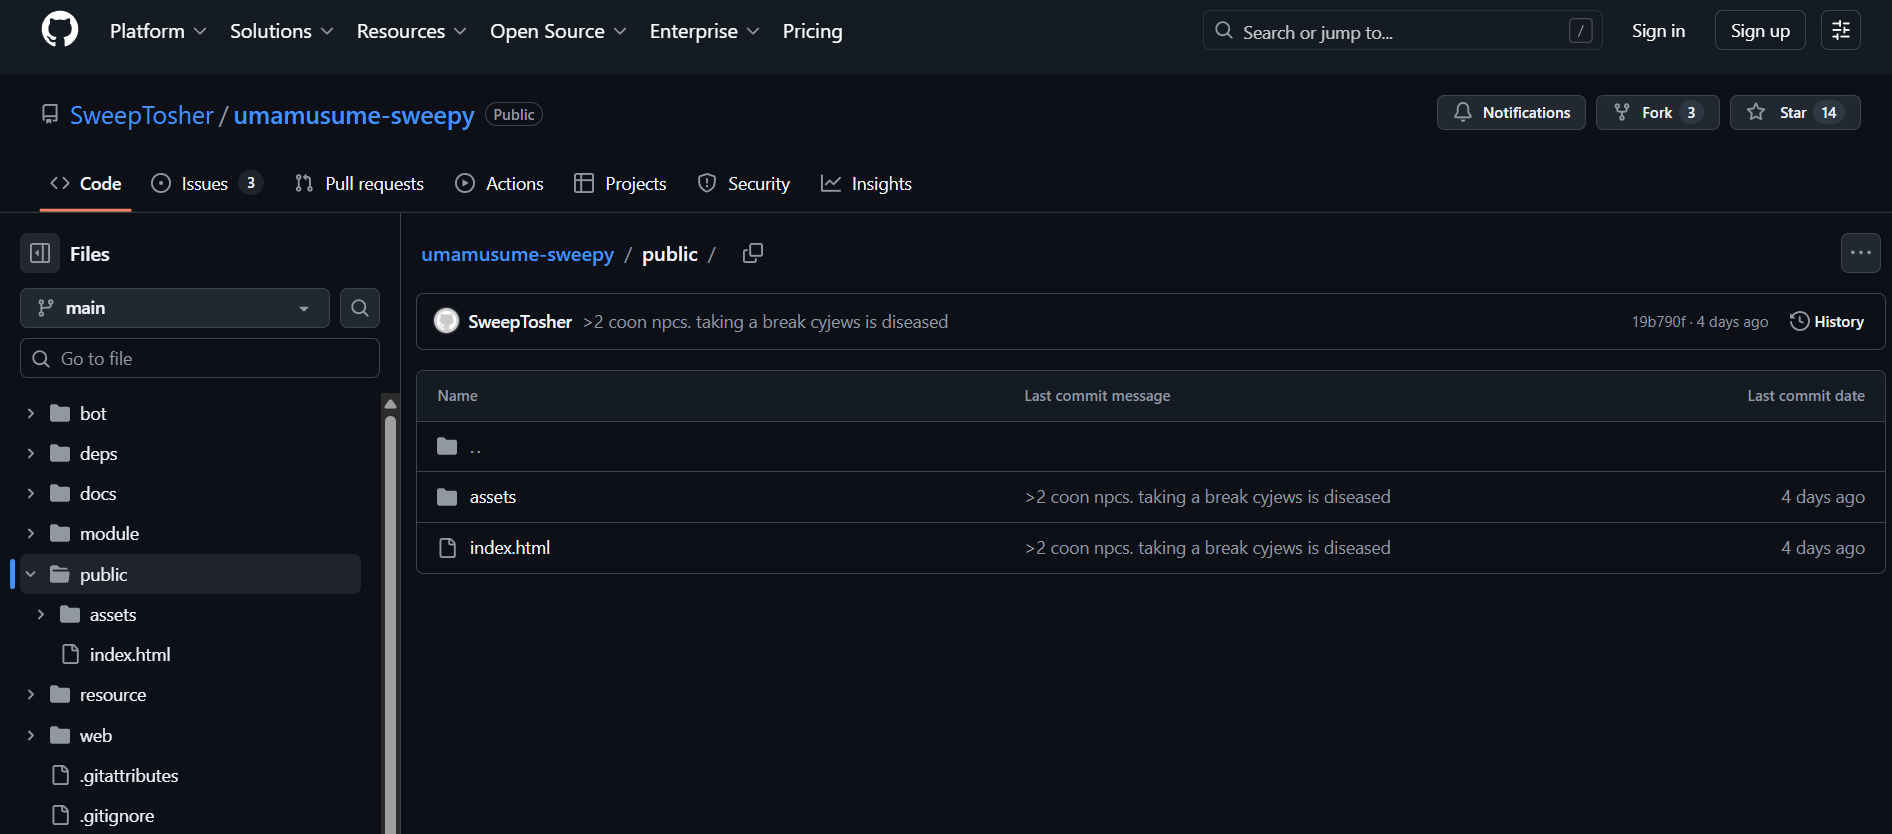Open the Notifications button
The height and width of the screenshot is (834, 1892).
coord(1511,112)
